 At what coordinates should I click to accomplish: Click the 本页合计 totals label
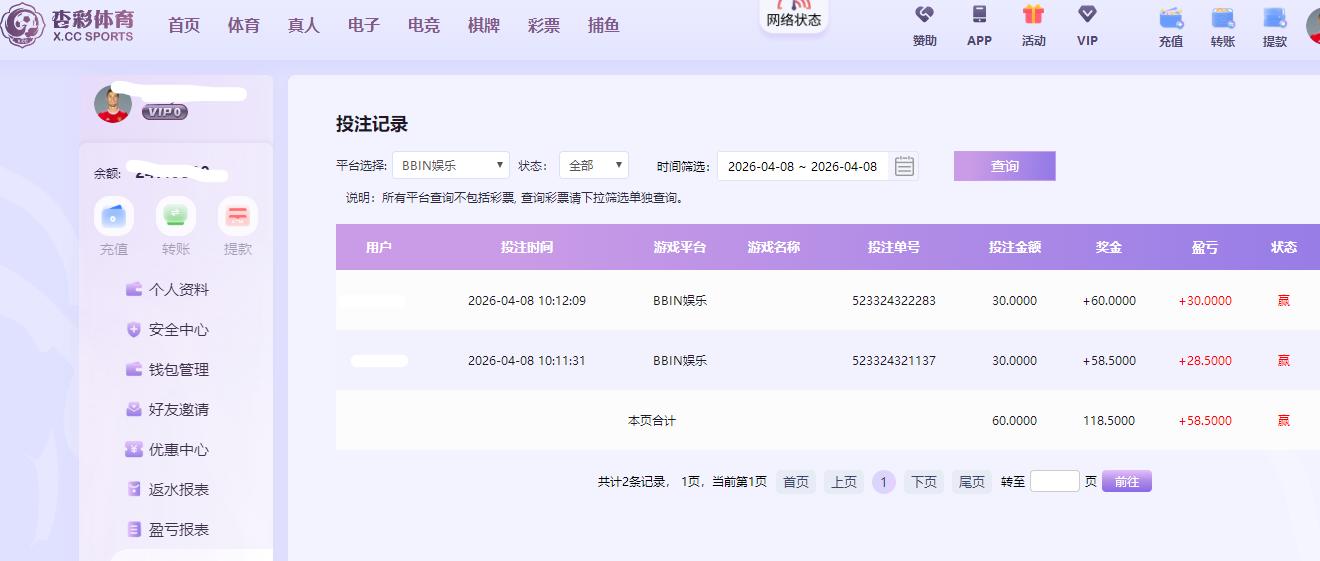(652, 421)
